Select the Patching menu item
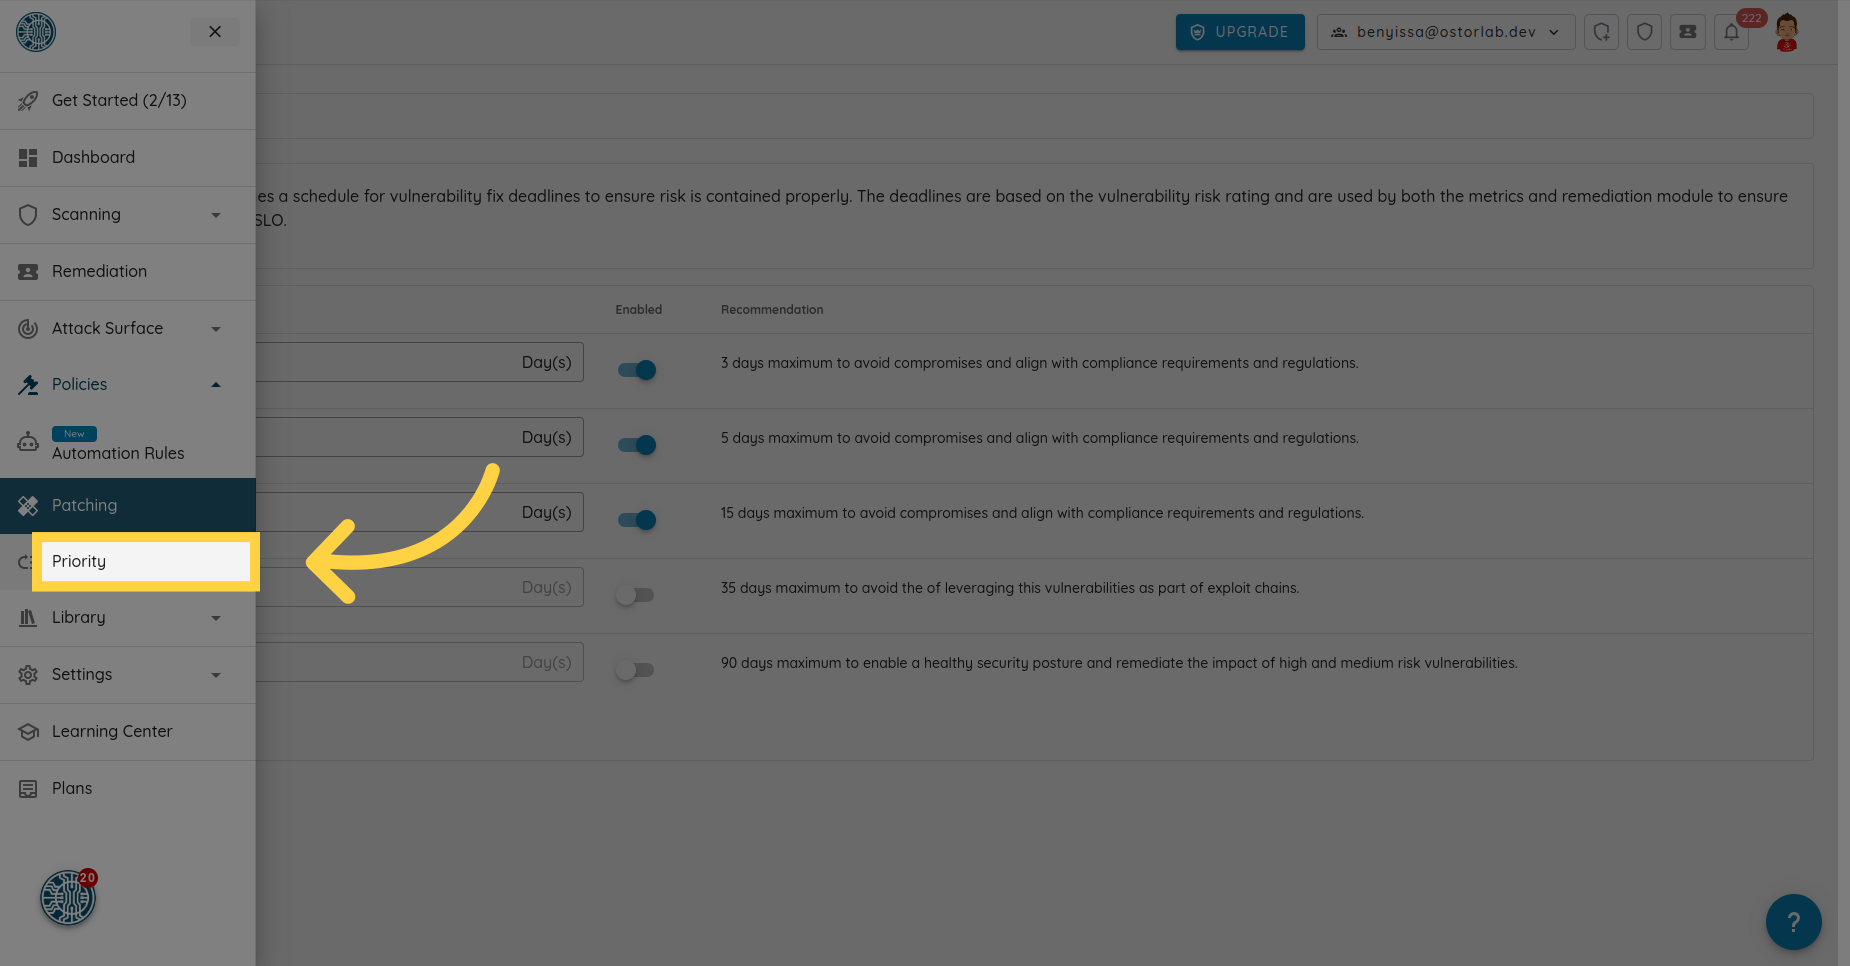Screen dimensions: 1850x966 point(128,505)
